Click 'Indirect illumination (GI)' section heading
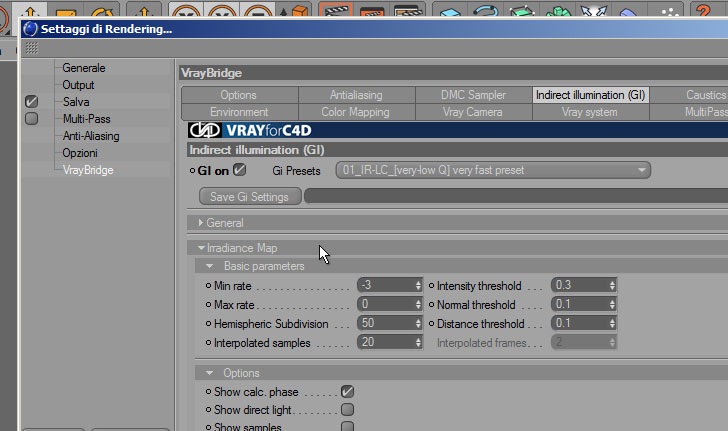This screenshot has width=728, height=431. tap(257, 150)
